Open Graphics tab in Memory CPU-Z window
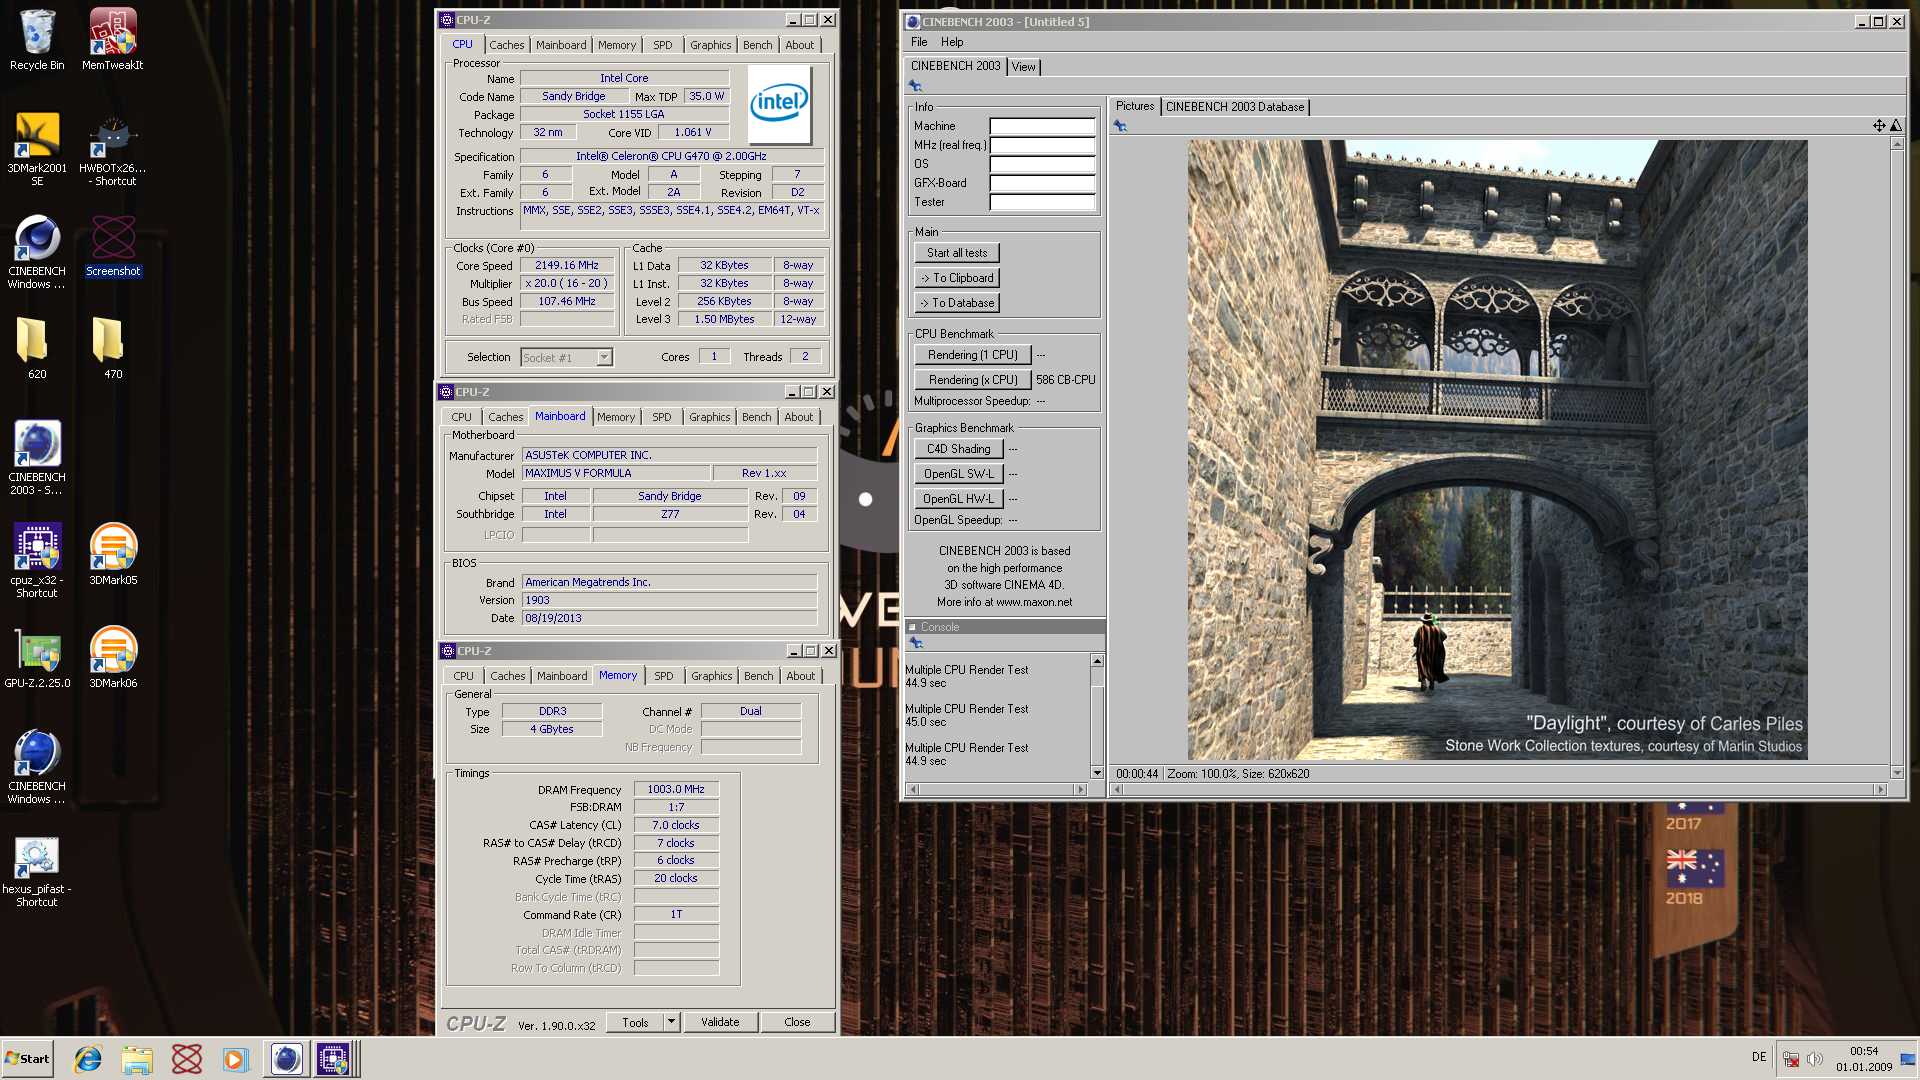Screen dimensions: 1920x1080 point(711,676)
